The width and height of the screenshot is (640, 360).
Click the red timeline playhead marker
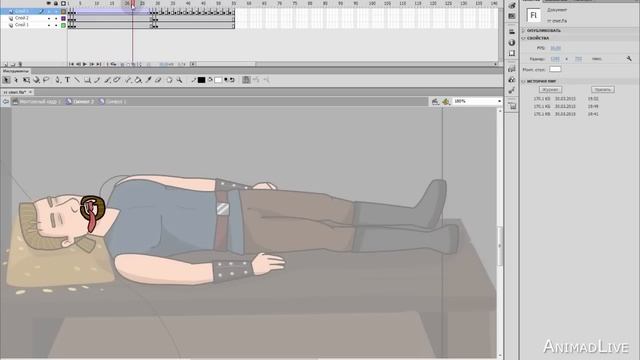click(x=133, y=4)
